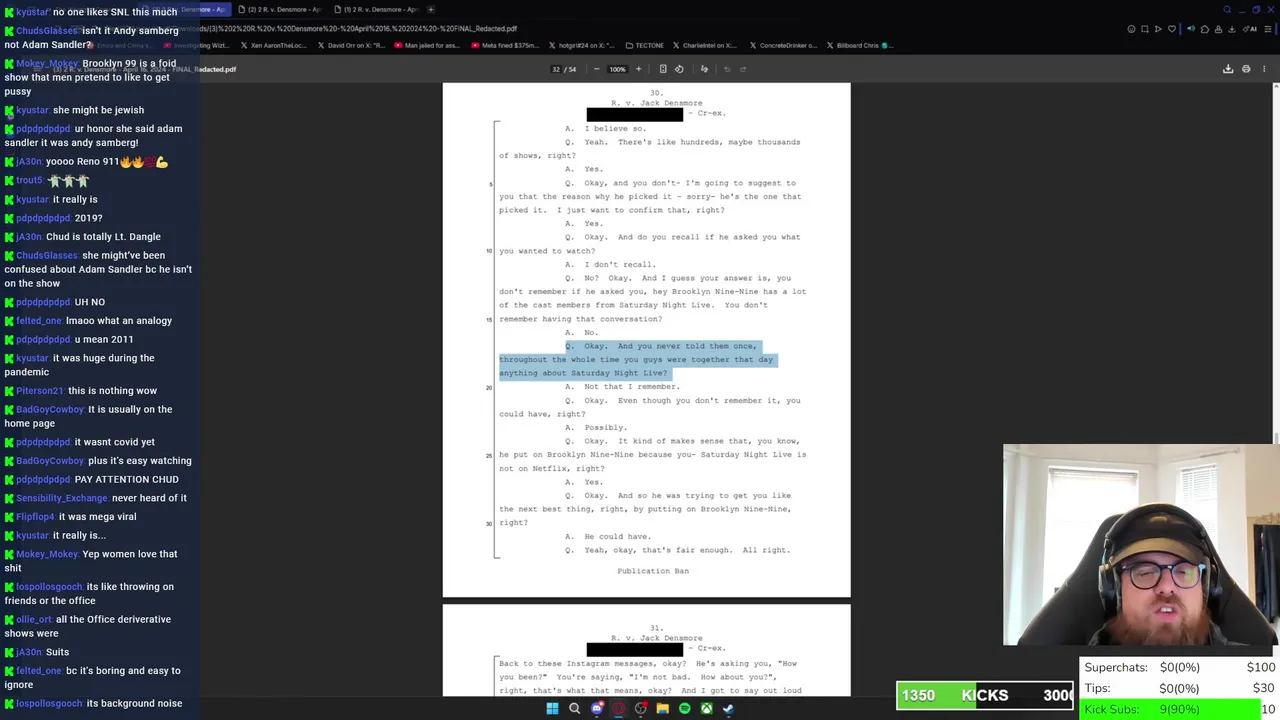The height and width of the screenshot is (720, 1280).
Task: Open 'CharlieIntel on X' bookmark
Action: coord(705,45)
